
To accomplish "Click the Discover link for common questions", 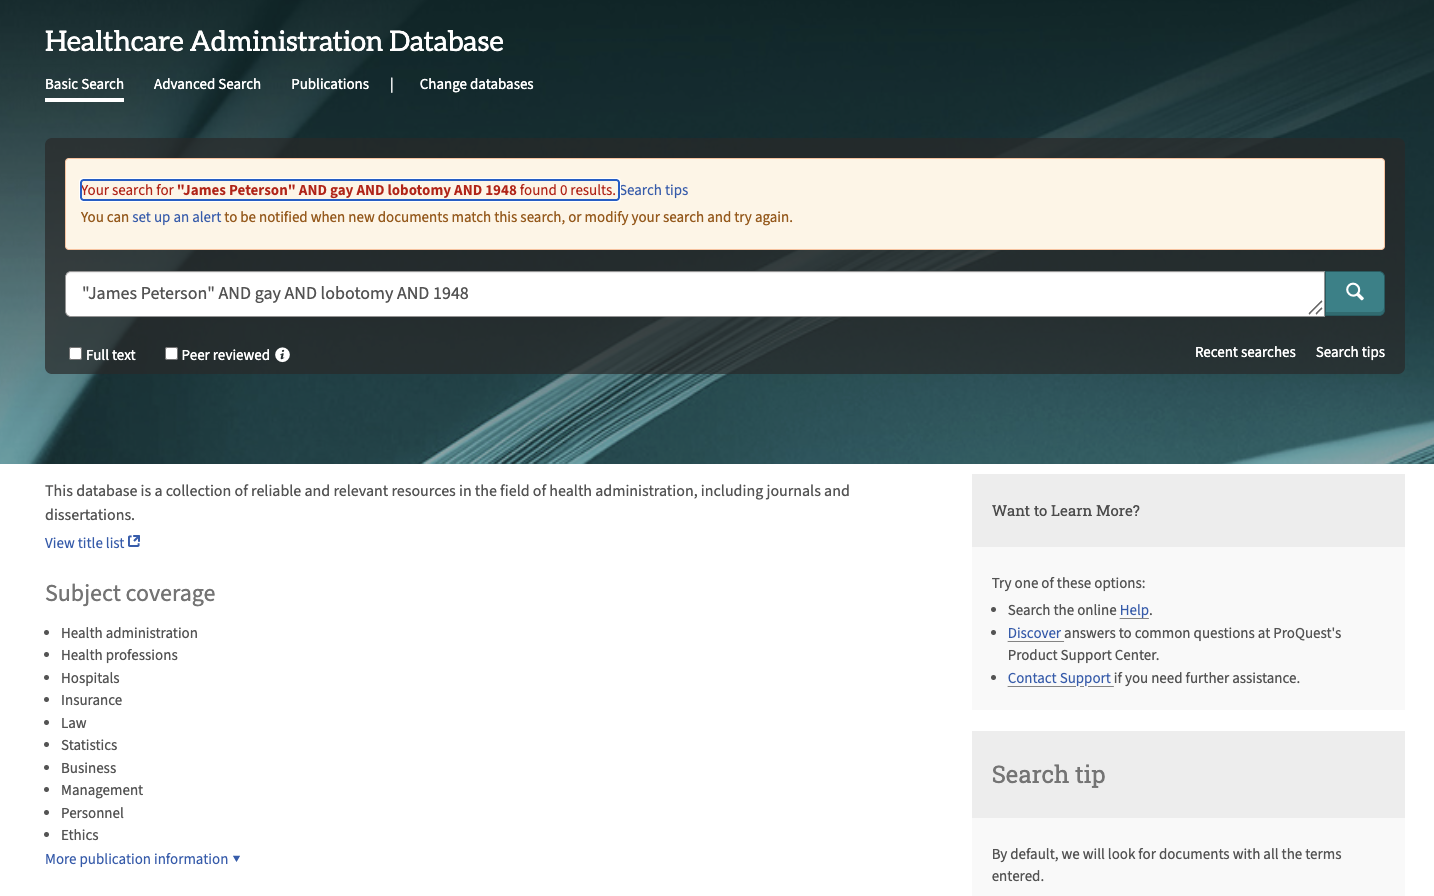I will click(1034, 633).
